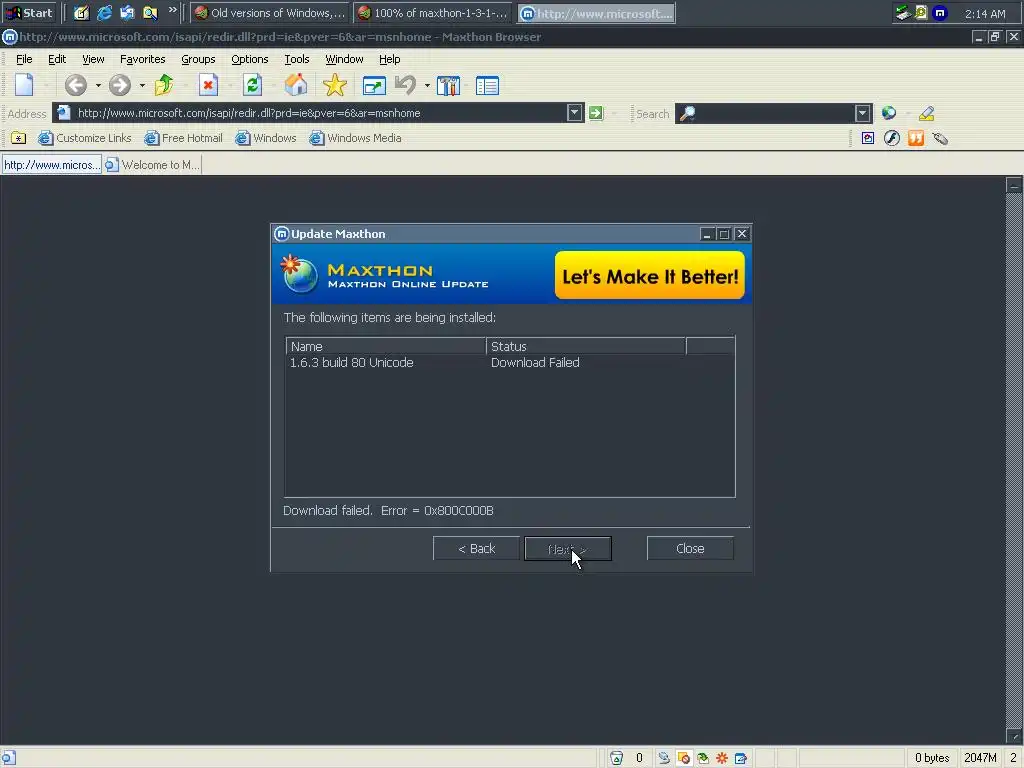Click the Maxthon icon in system tray
Screen dimensions: 1024x768
tap(940, 13)
